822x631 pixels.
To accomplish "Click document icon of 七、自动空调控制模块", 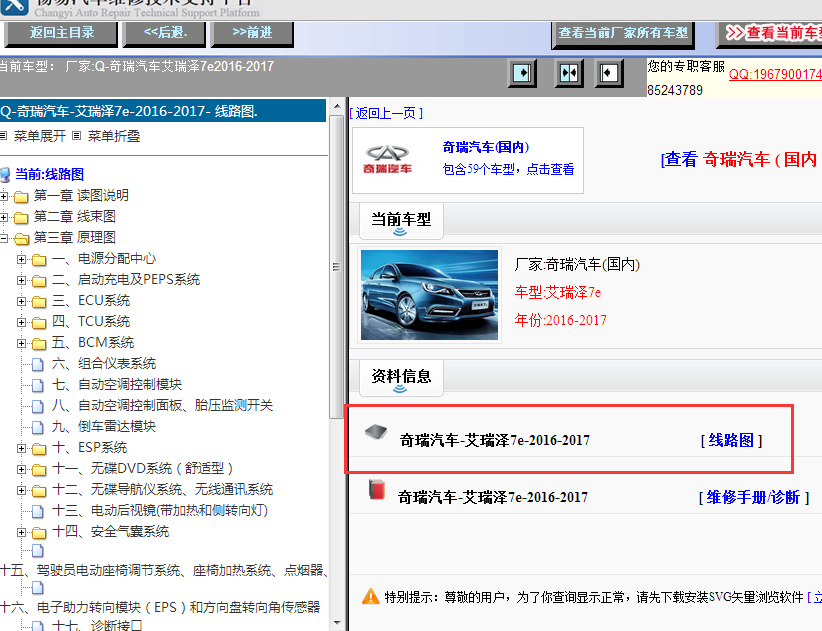I will coord(38,385).
